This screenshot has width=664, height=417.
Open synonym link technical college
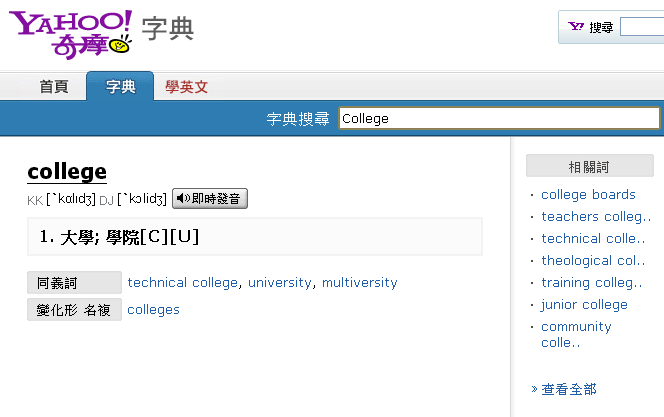[183, 282]
